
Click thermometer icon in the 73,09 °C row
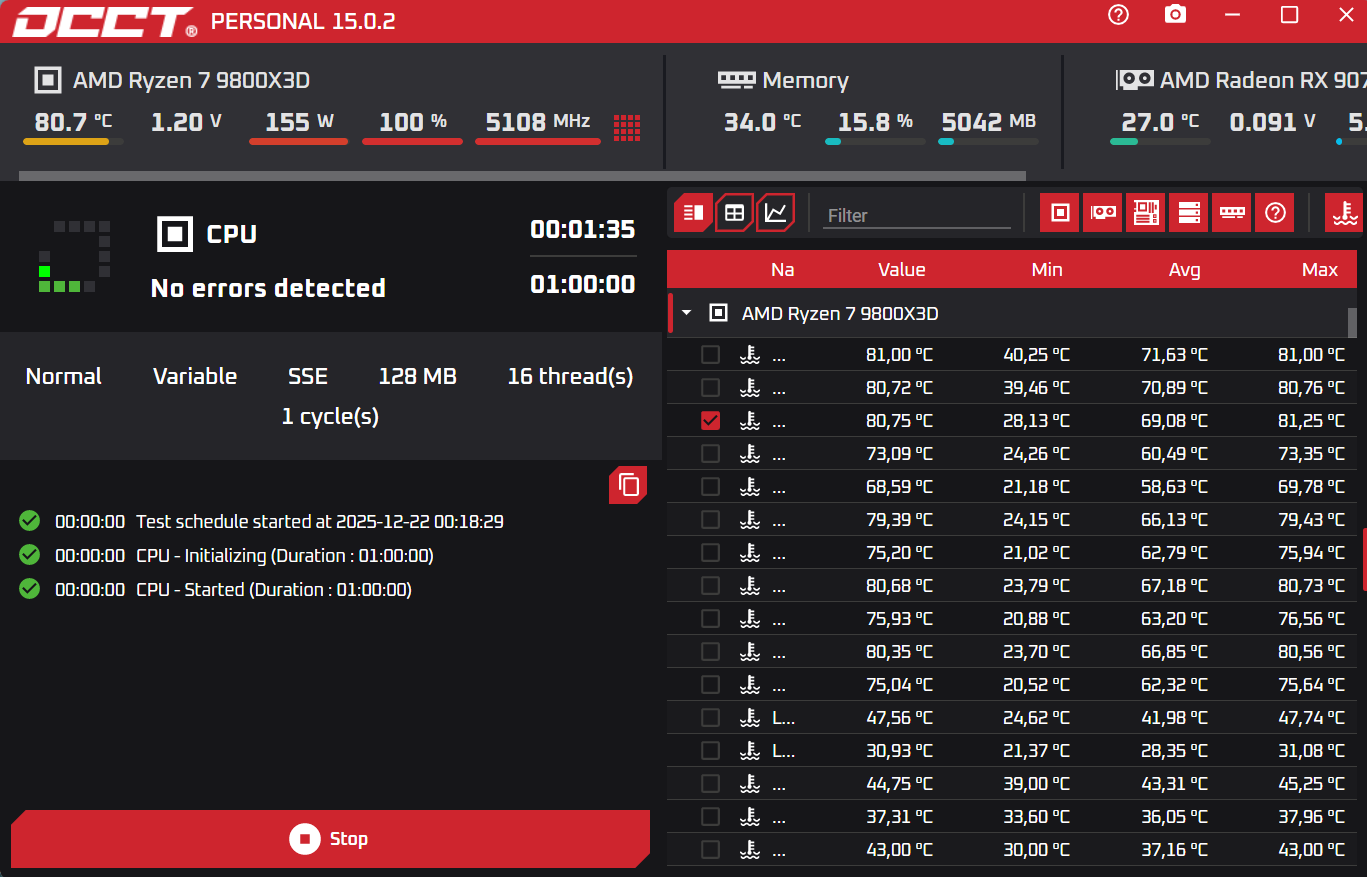[x=749, y=454]
